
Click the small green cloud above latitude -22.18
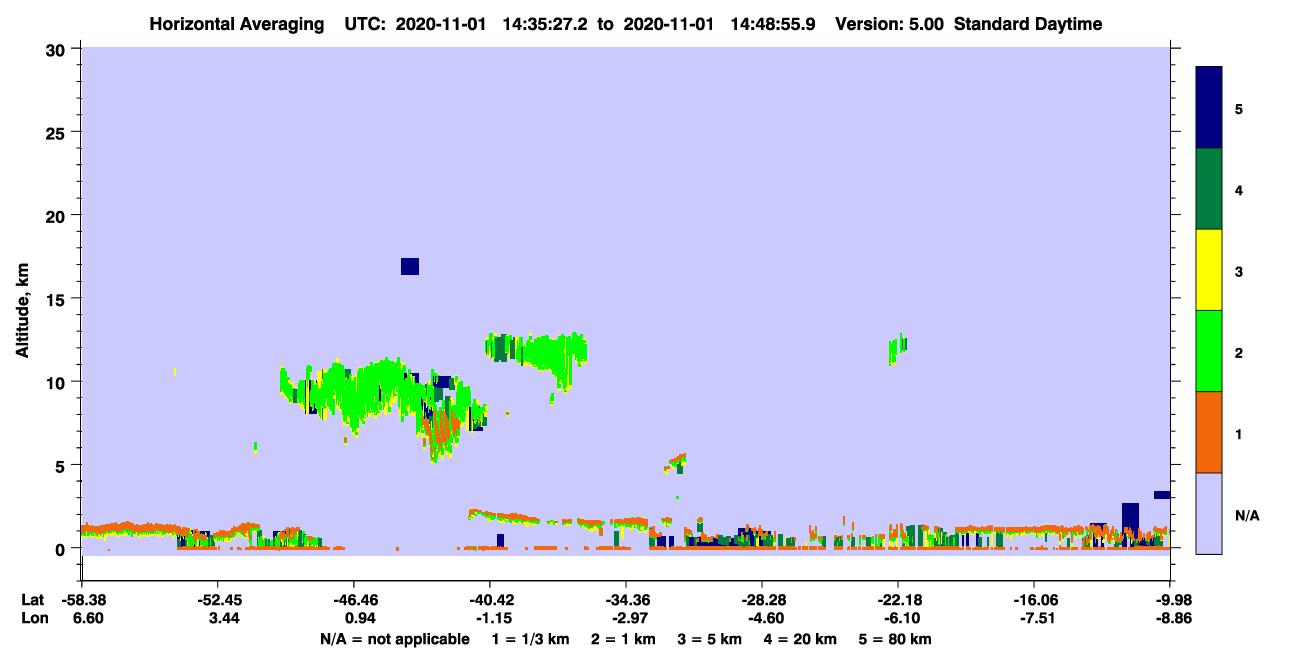click(x=897, y=349)
